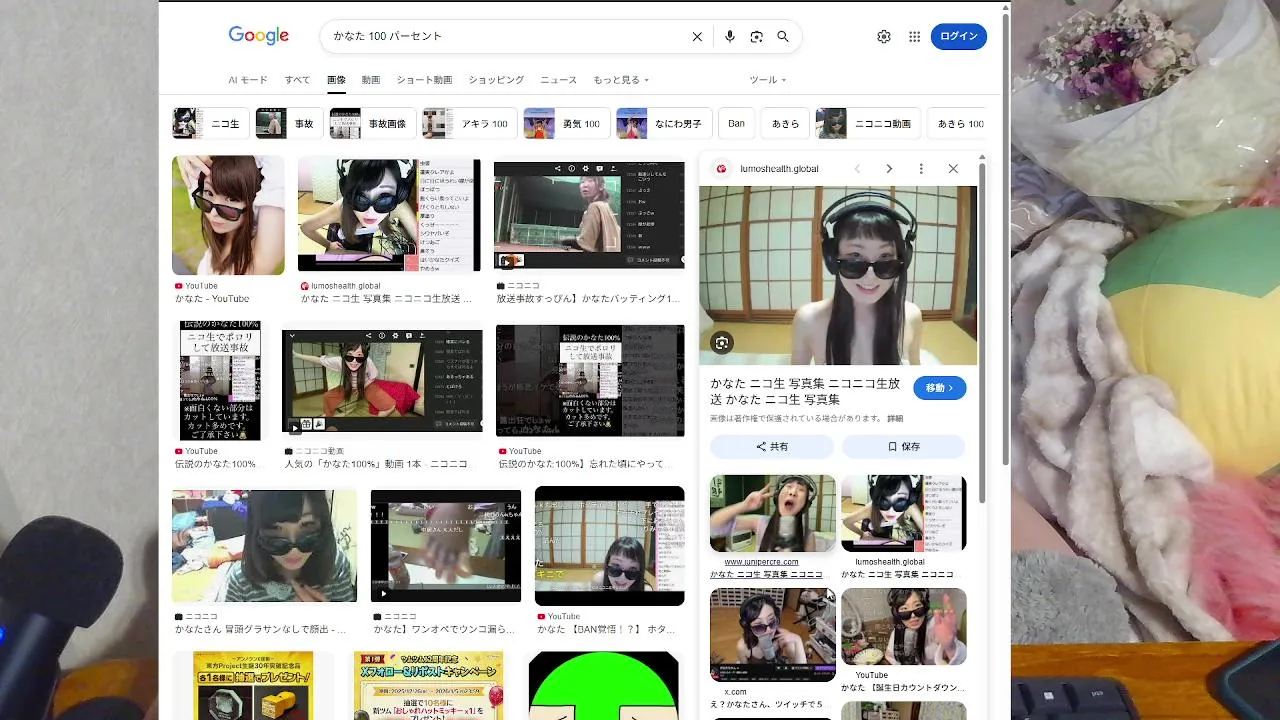Open かなた【DAN替悟 YouTube result
This screenshot has width=1280, height=720.
point(609,546)
